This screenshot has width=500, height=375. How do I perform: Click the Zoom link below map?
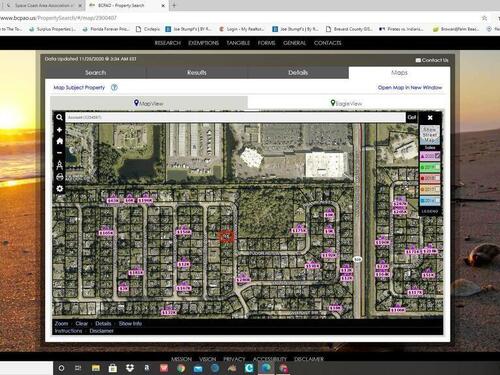pos(61,323)
